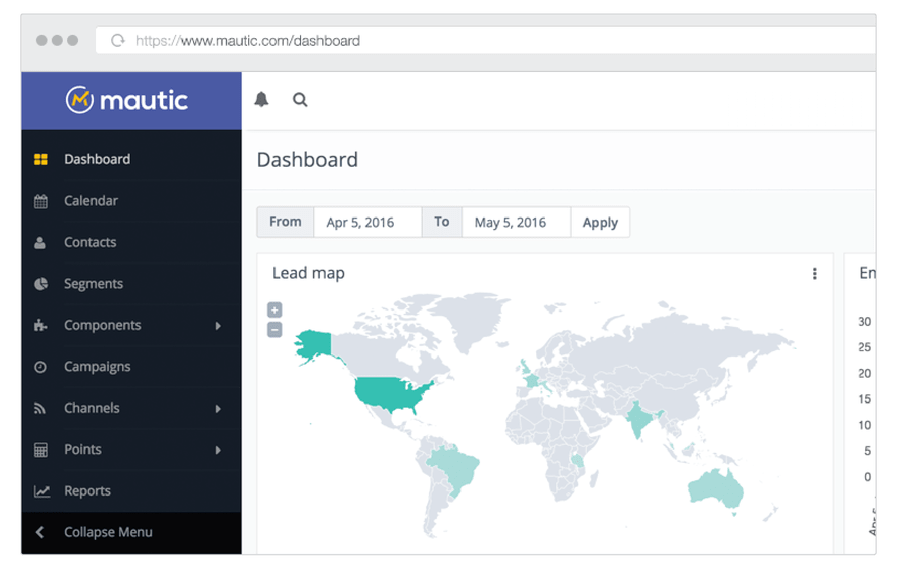Zoom in on the lead map
This screenshot has width=900, height=568.
[x=275, y=310]
